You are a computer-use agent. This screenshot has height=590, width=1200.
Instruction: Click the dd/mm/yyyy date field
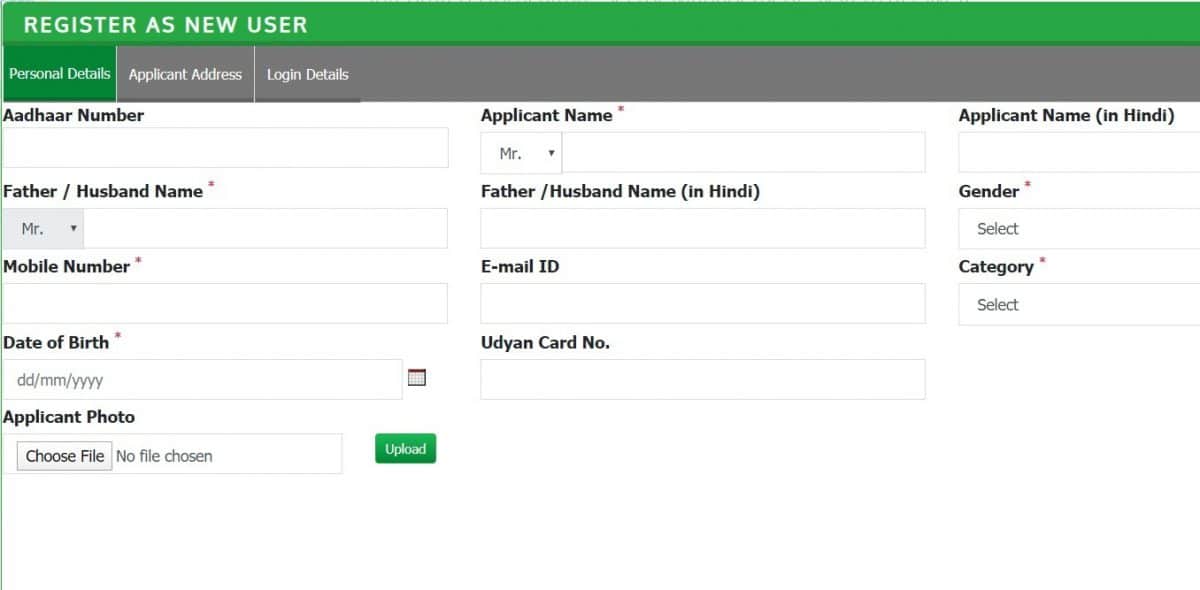coord(200,379)
